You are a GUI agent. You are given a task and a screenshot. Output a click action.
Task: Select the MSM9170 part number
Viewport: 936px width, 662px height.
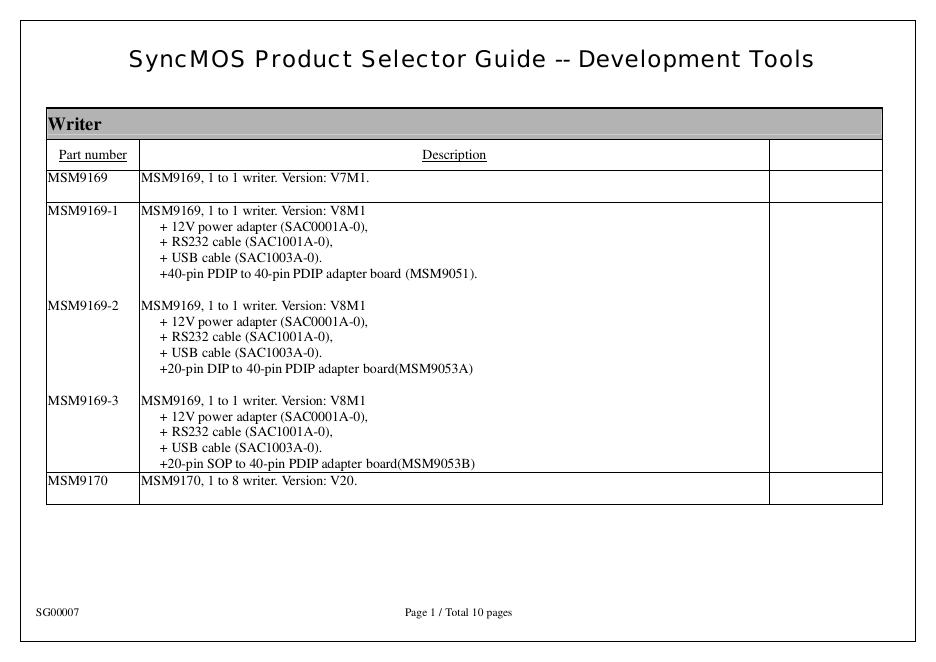pos(77,481)
